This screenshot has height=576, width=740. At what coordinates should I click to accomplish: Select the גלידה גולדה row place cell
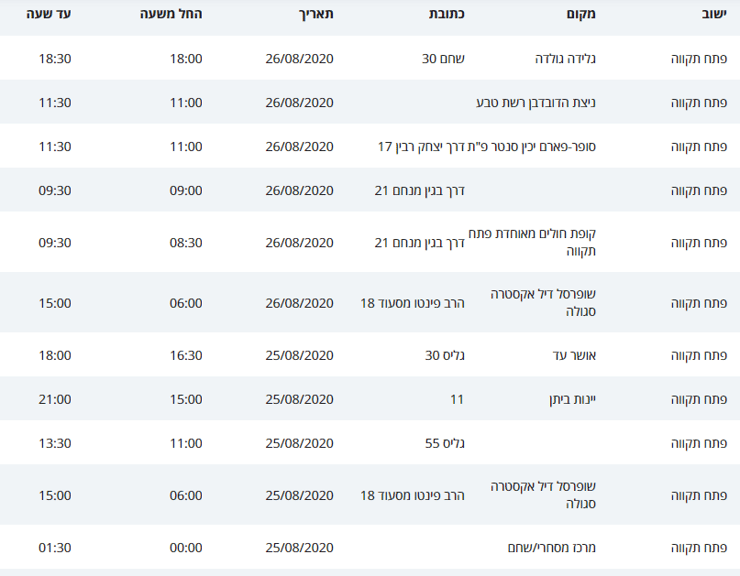click(566, 59)
